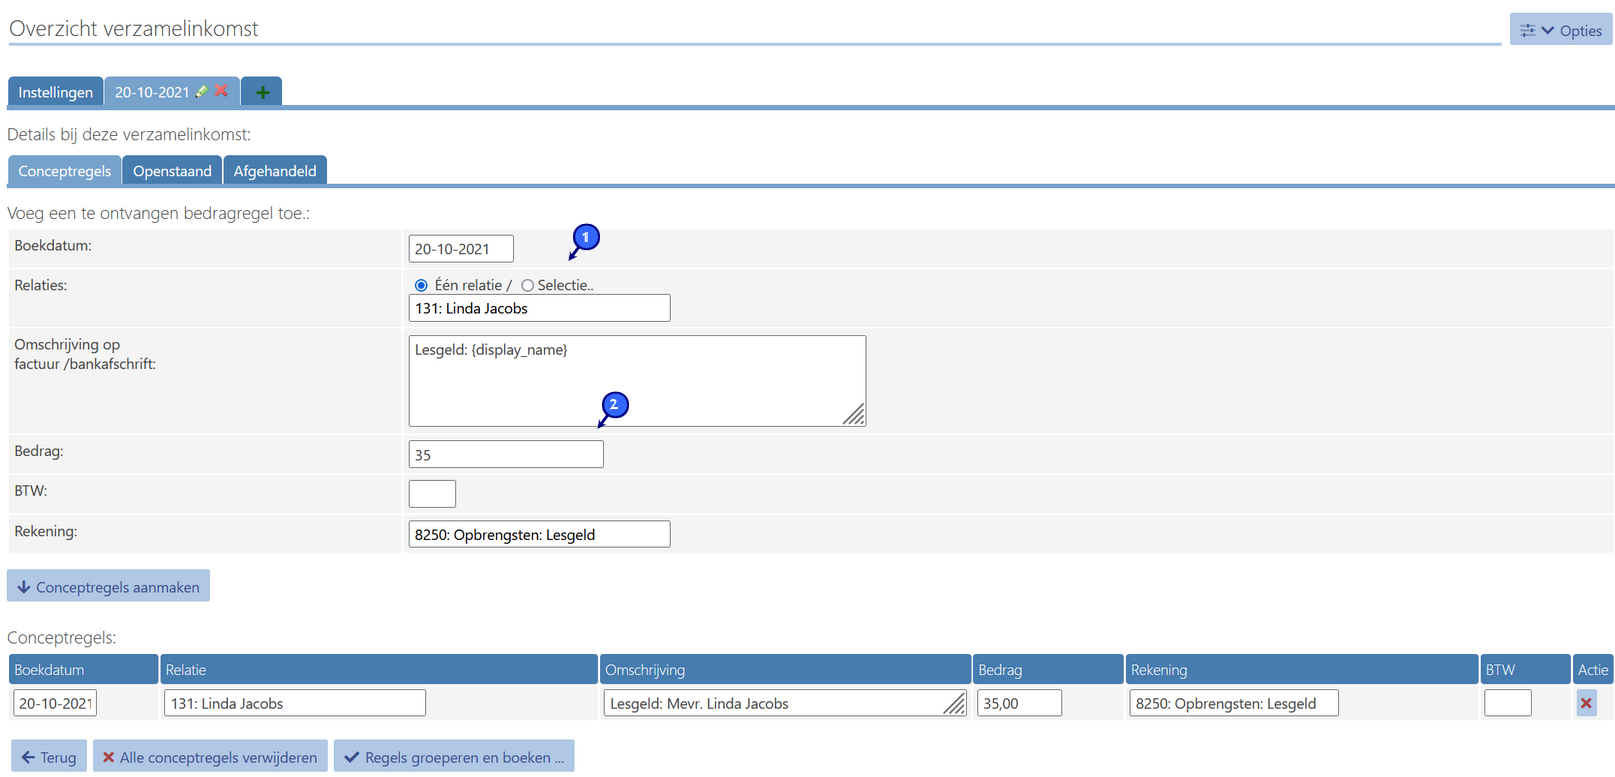Viewport: 1615px width, 777px height.
Task: Click the relation field 131: Linda Jacobs in form
Action: click(x=539, y=308)
